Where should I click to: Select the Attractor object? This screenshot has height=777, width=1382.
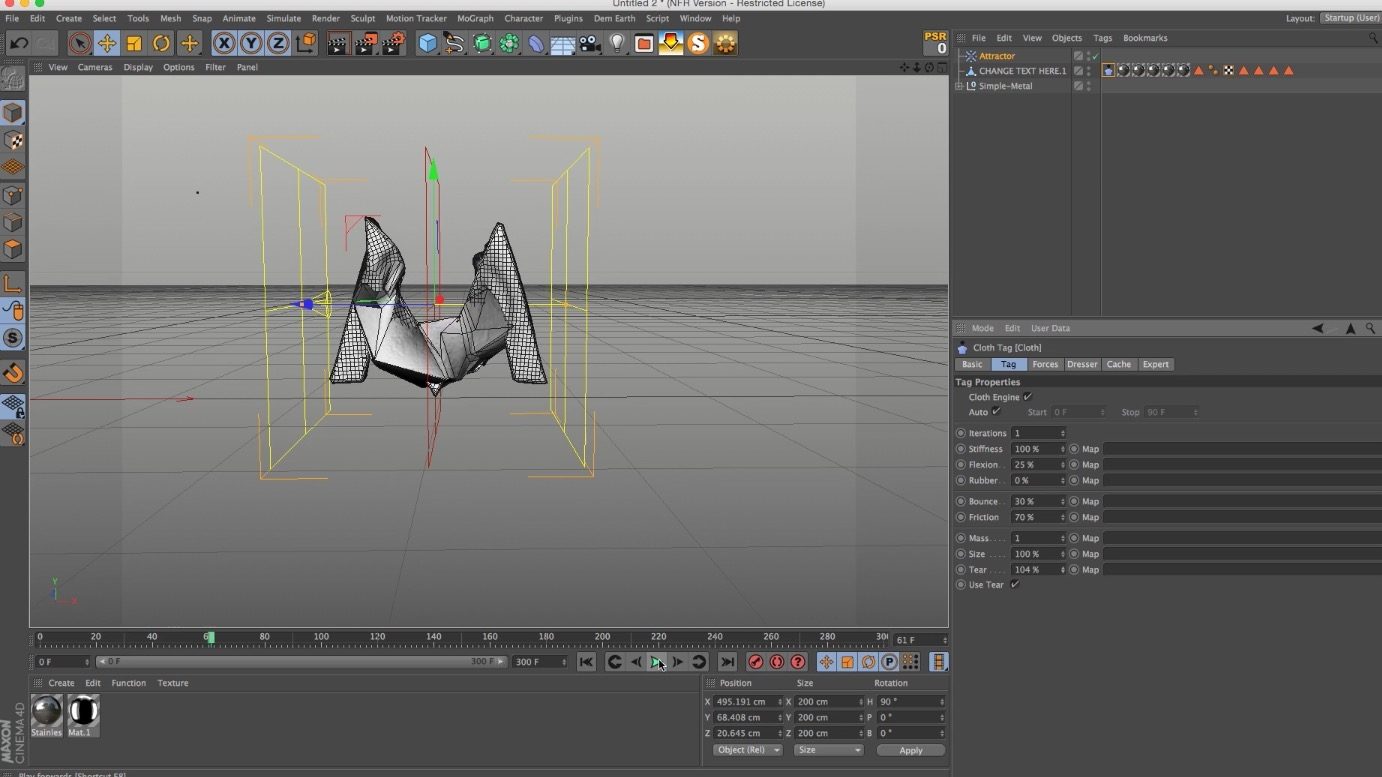[996, 56]
